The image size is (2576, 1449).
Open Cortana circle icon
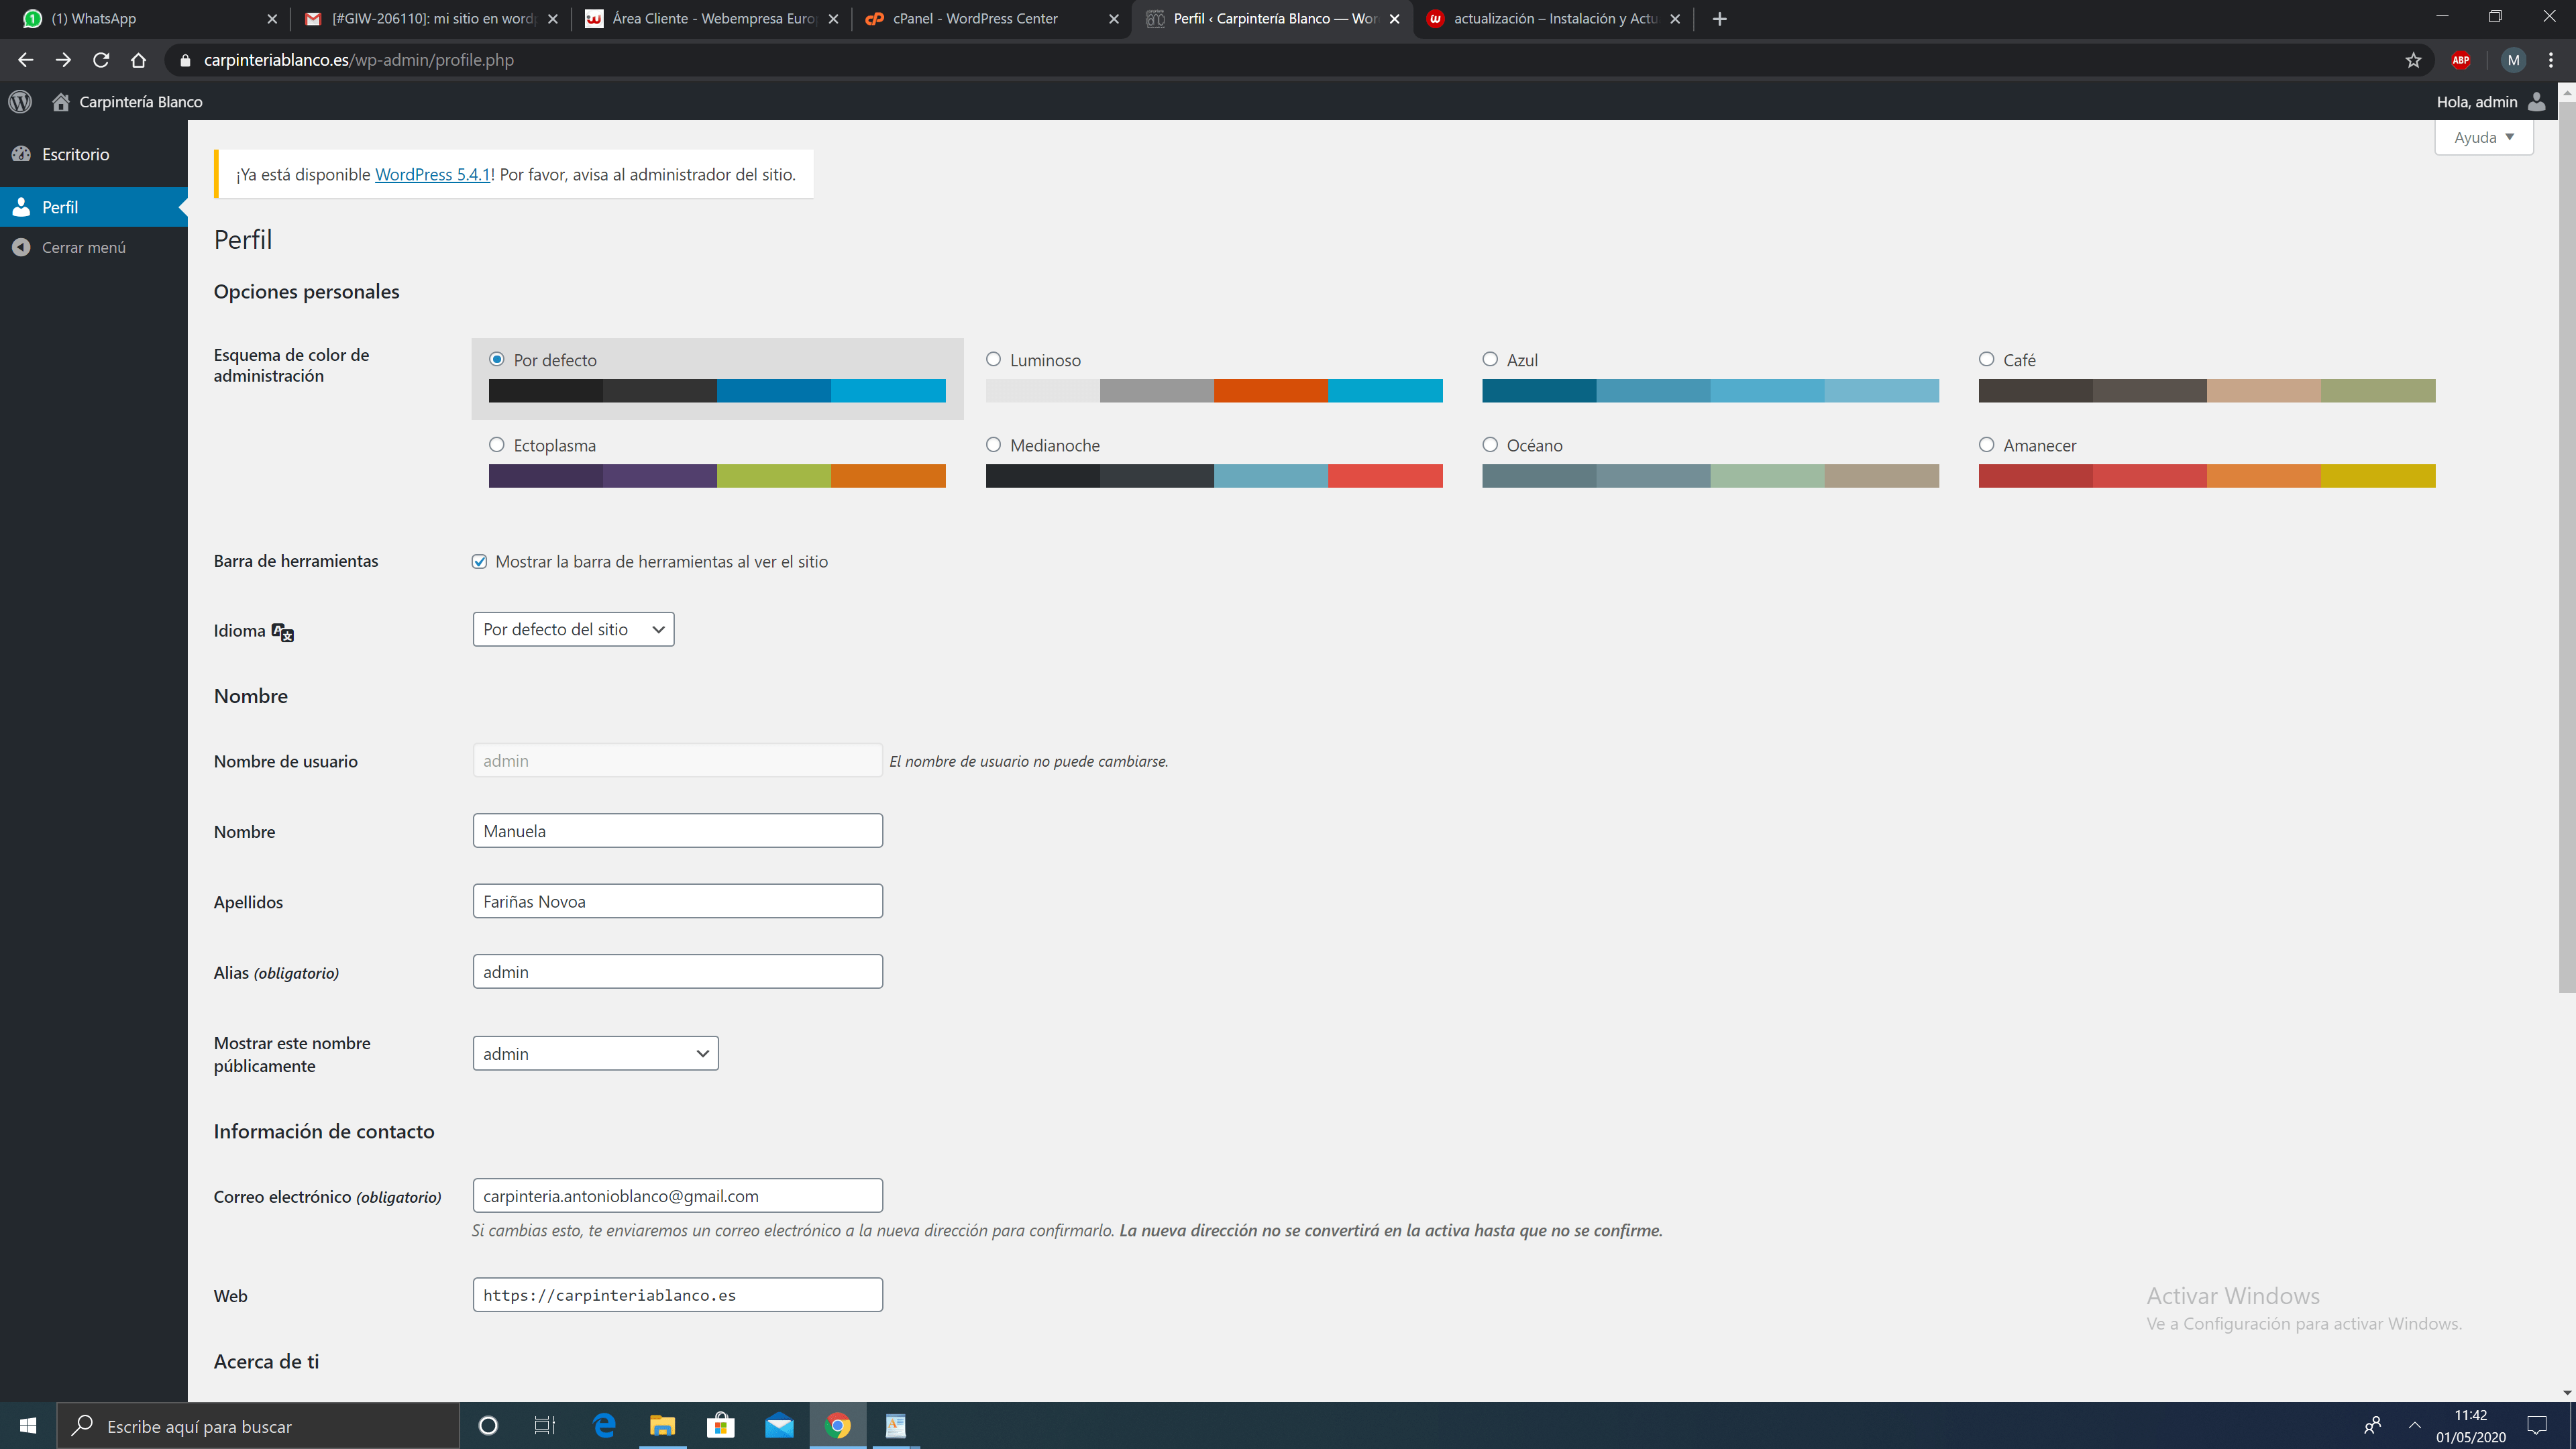[488, 1426]
